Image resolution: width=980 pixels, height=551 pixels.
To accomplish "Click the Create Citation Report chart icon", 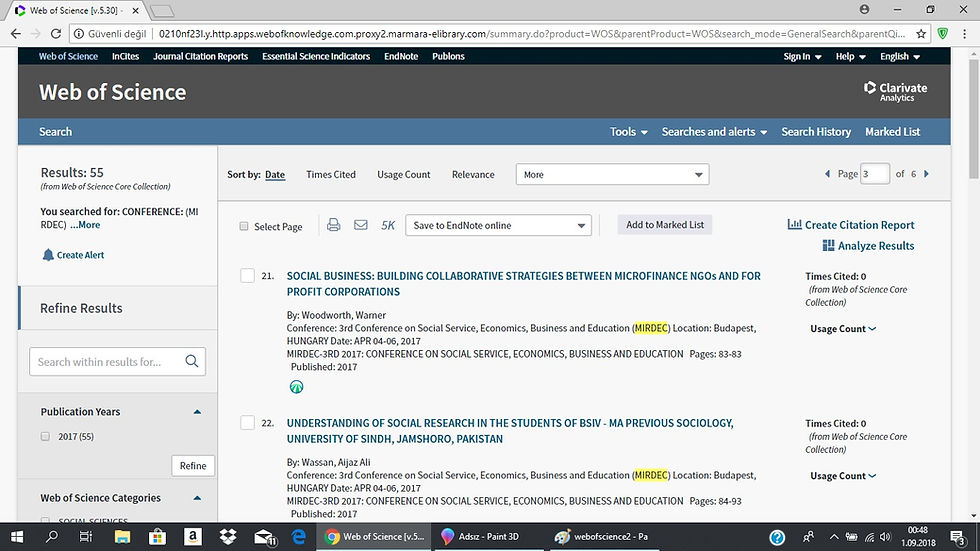I will 794,224.
